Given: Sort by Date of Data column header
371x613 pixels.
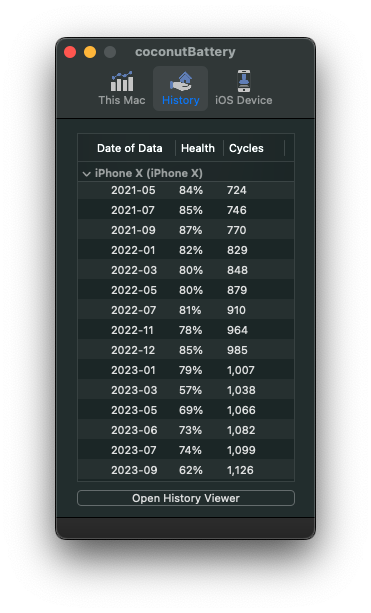Looking at the screenshot, I should pyautogui.click(x=129, y=148).
